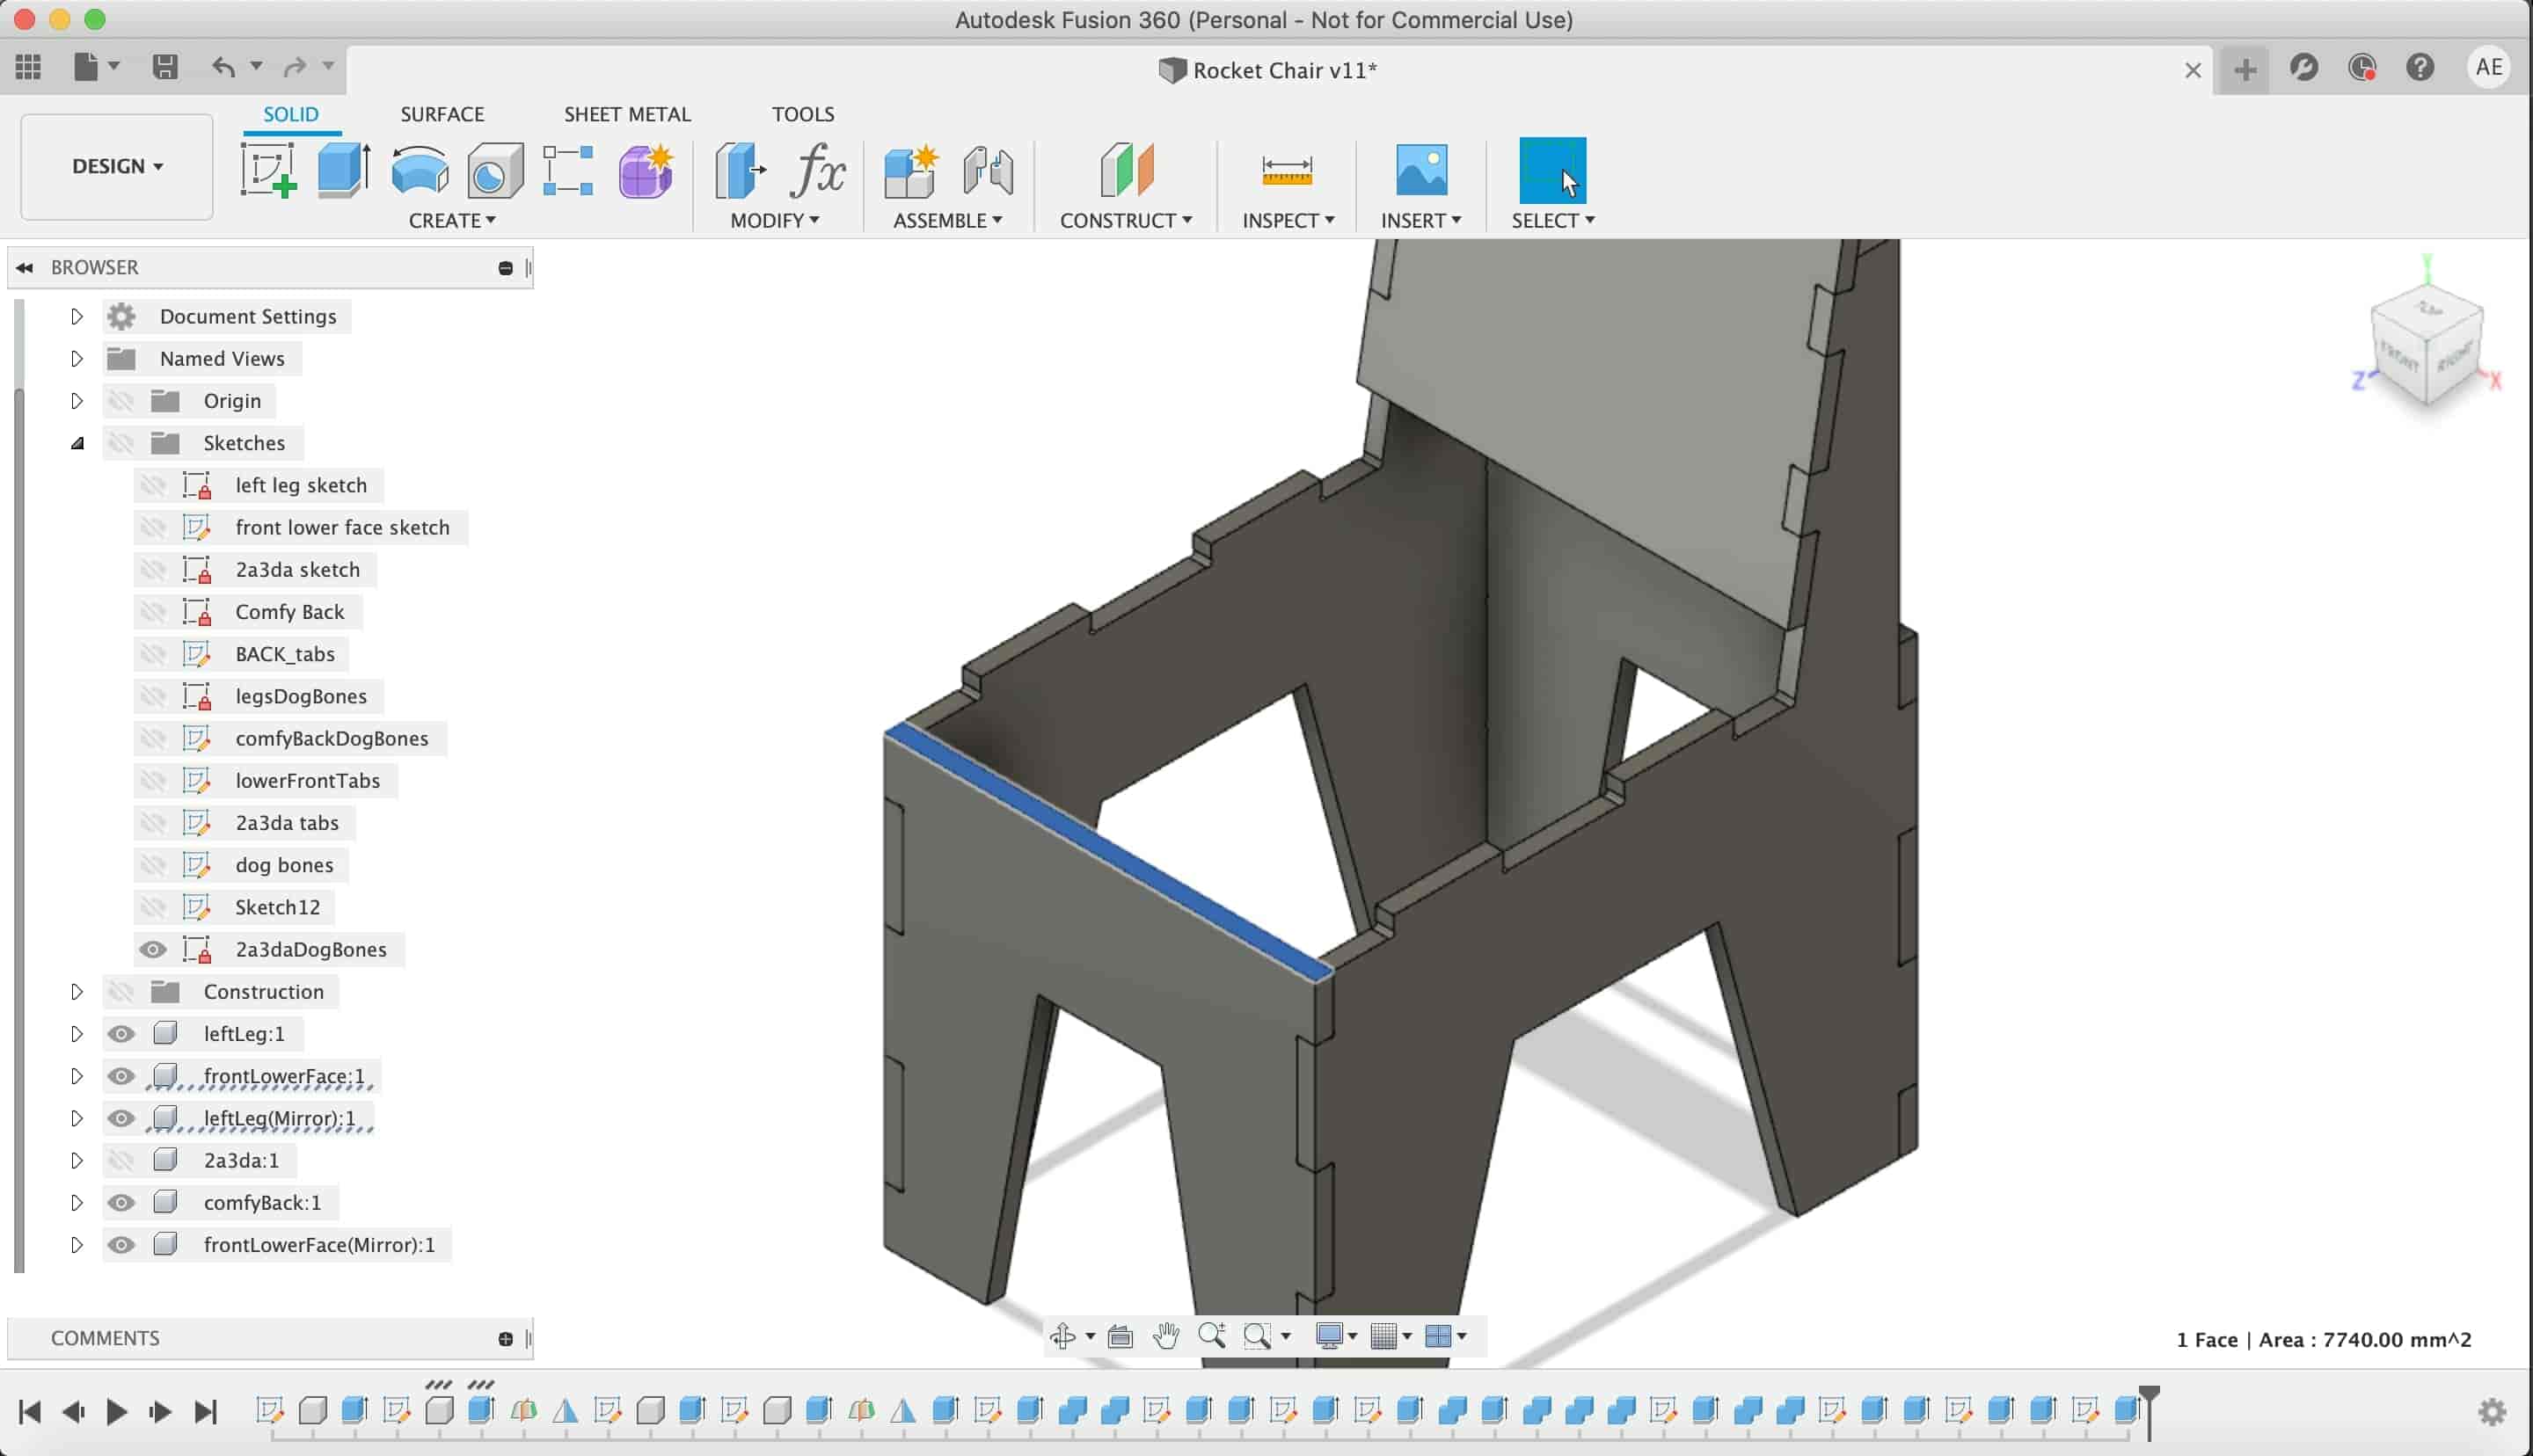
Task: Switch to the SURFACE tab
Action: (442, 114)
